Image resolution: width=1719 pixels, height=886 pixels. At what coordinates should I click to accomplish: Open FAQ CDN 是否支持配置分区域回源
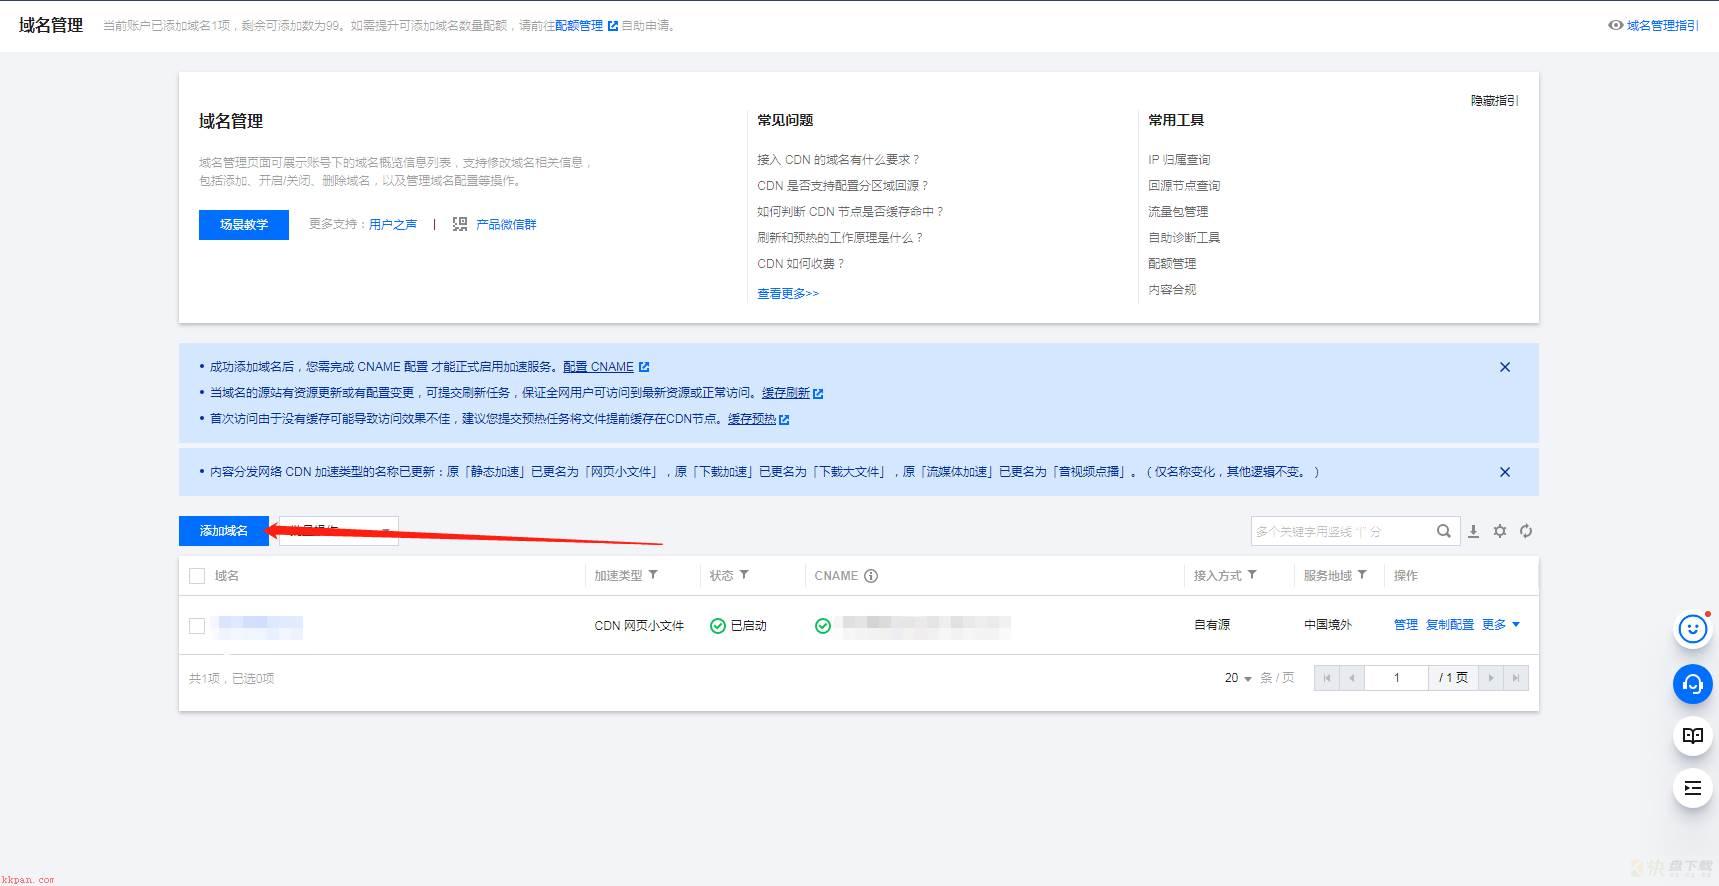tap(843, 186)
